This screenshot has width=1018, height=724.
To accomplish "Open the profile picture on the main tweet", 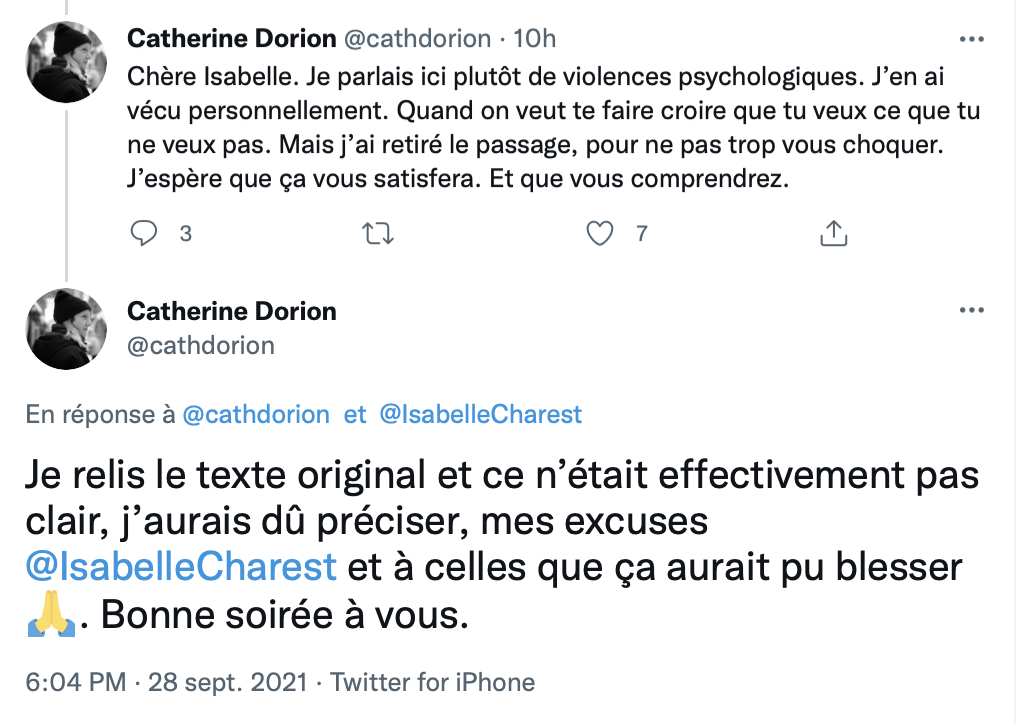I will [66, 329].
